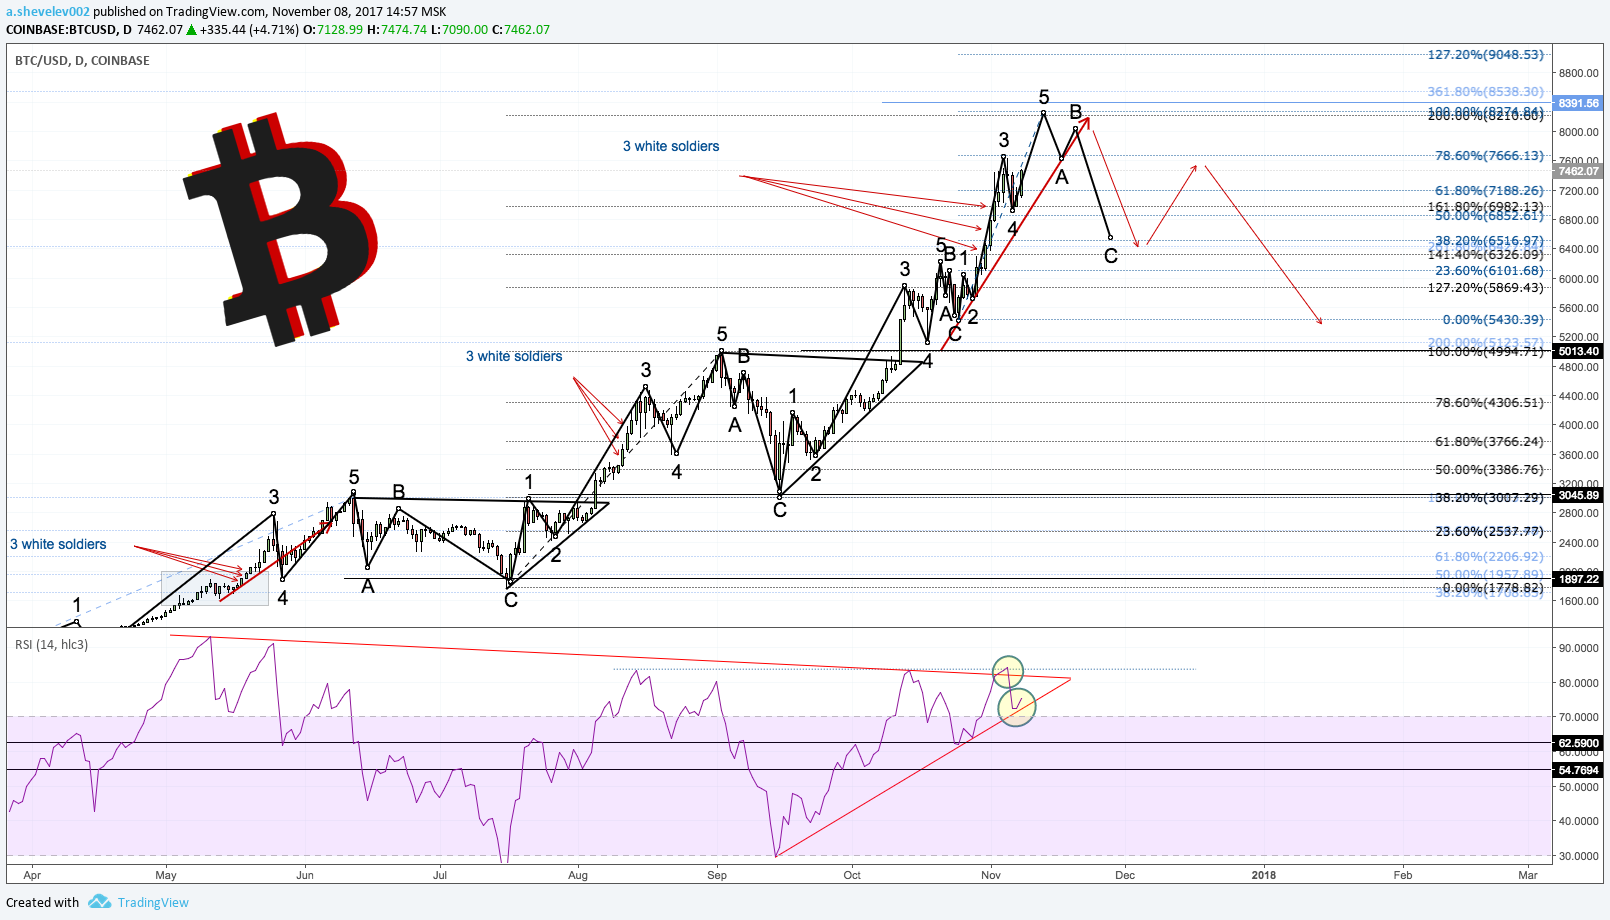Click the 1897.22 price tag on the axis
The width and height of the screenshot is (1610, 920).
point(1578,579)
